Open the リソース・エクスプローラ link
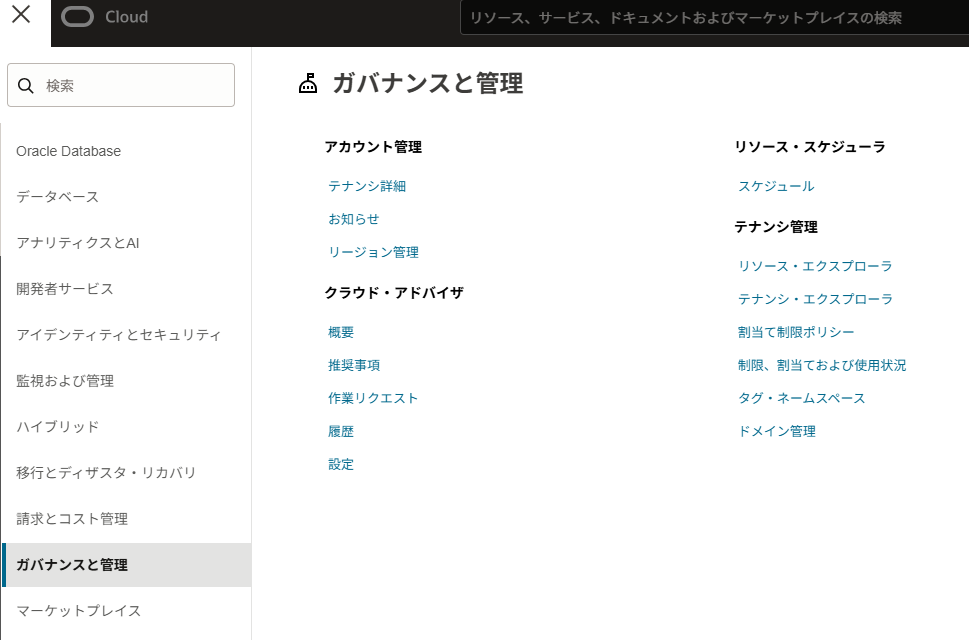This screenshot has height=640, width=969. click(x=815, y=266)
